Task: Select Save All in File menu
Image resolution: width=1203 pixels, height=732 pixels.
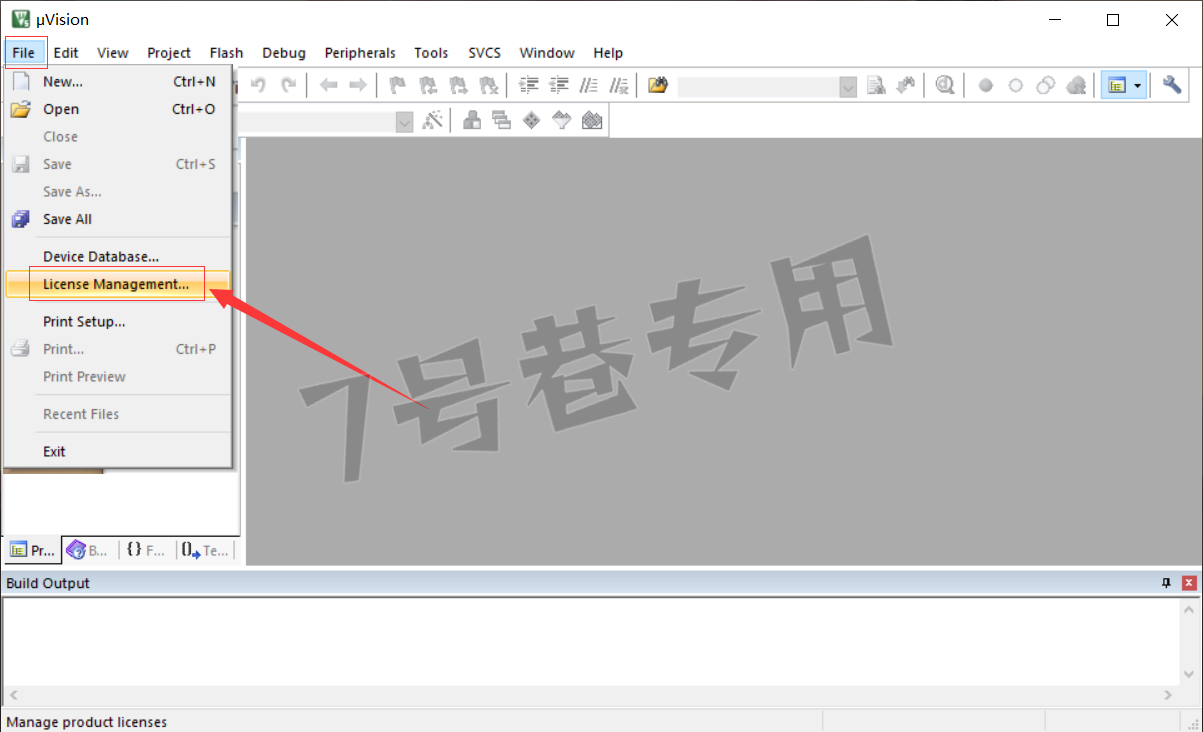Action: [118, 219]
